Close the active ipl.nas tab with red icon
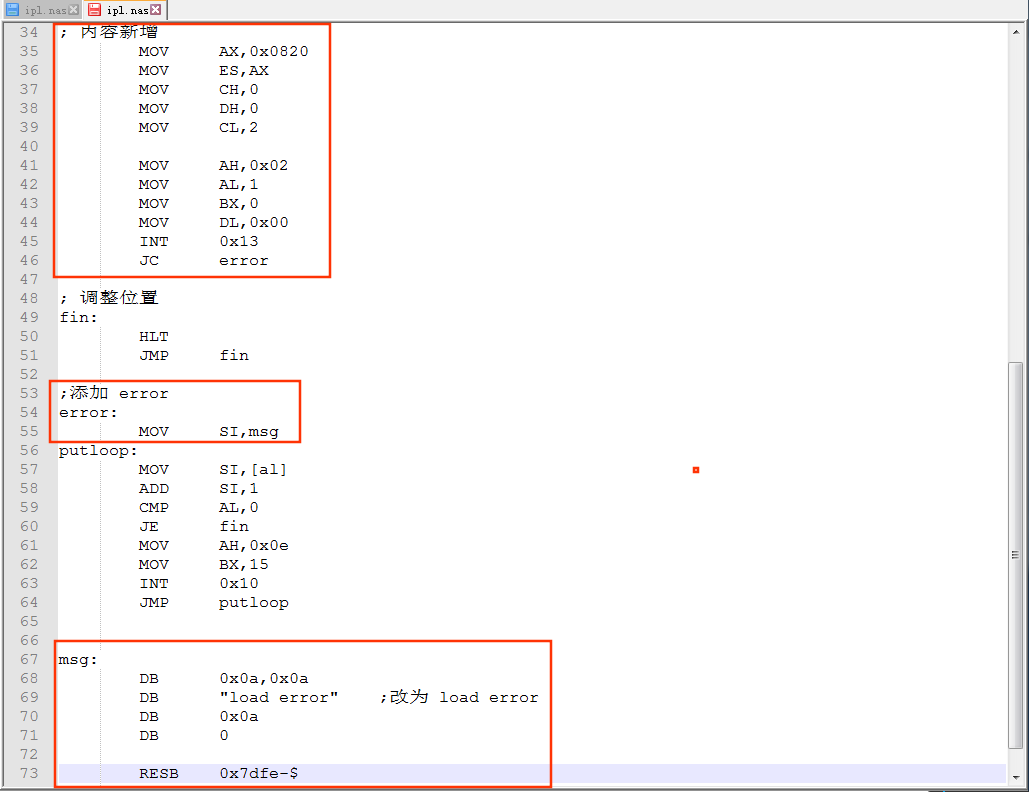Screen dimensions: 1029x792 click(x=156, y=10)
